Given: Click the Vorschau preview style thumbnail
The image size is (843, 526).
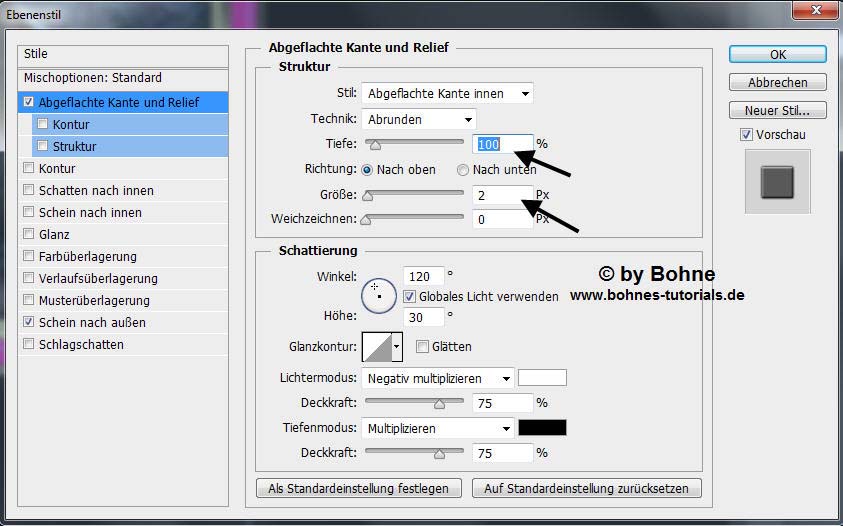Looking at the screenshot, I should (x=776, y=182).
